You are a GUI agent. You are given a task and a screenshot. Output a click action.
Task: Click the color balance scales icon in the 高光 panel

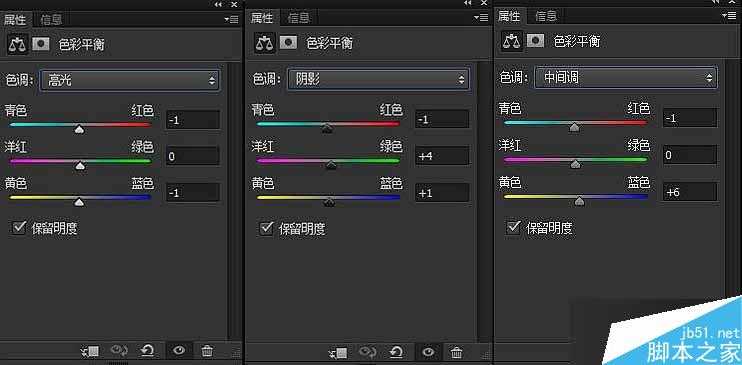click(x=17, y=44)
